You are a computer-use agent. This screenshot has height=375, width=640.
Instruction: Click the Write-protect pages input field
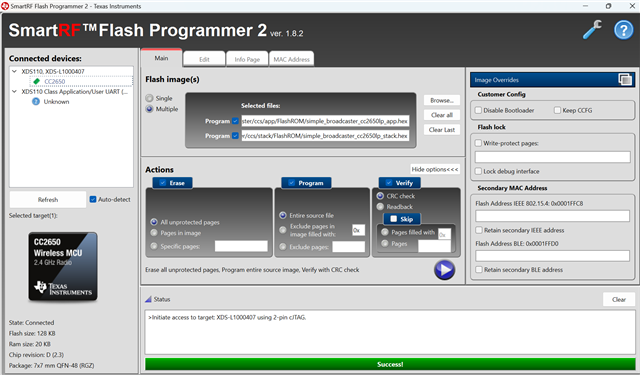click(553, 157)
